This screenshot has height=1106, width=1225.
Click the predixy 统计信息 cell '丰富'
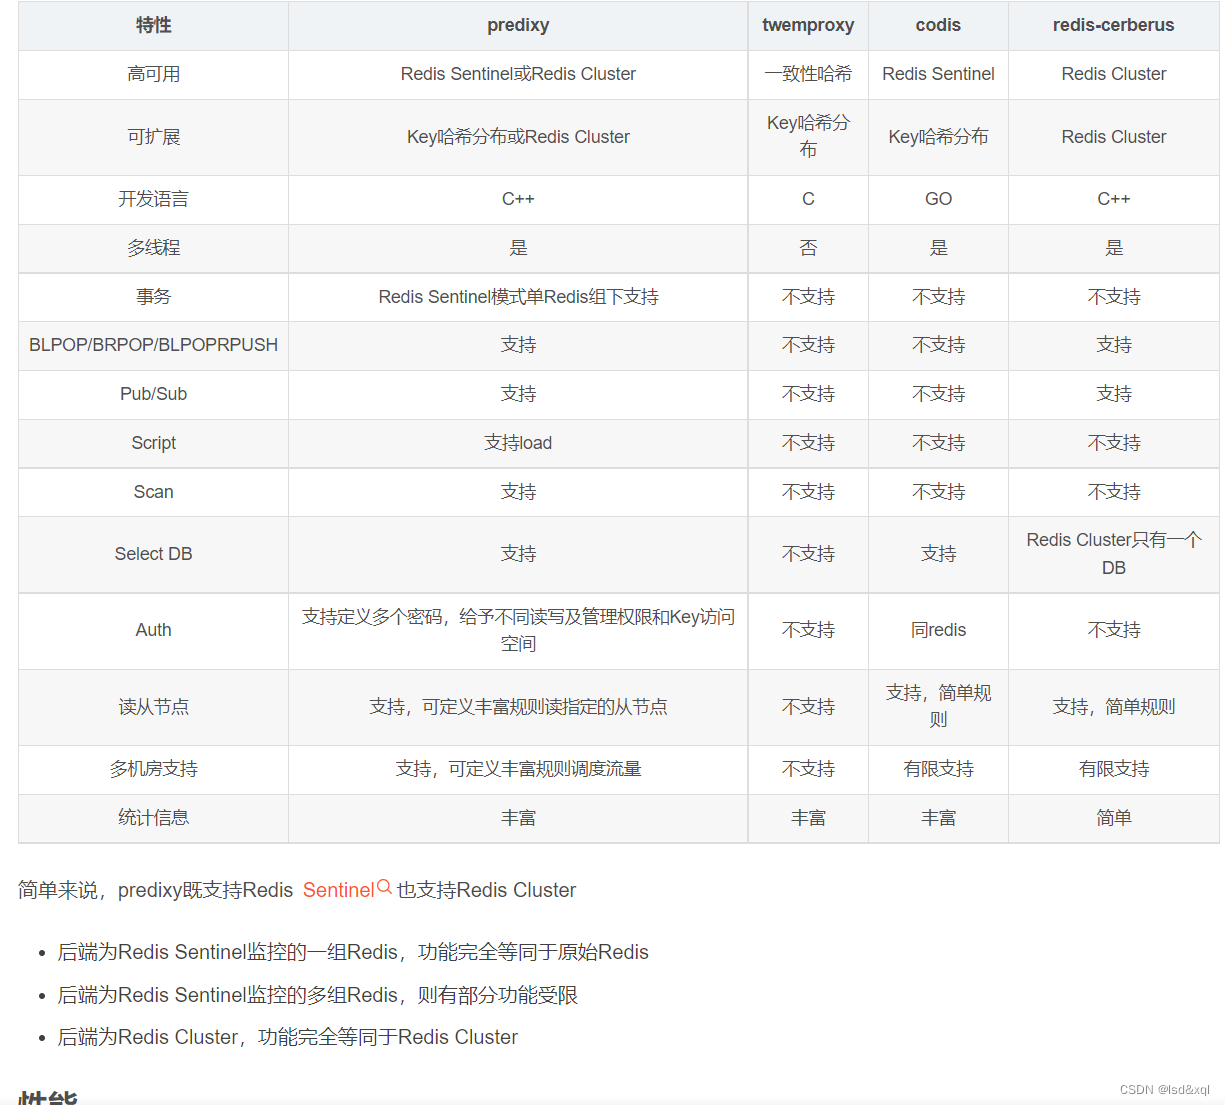(518, 818)
